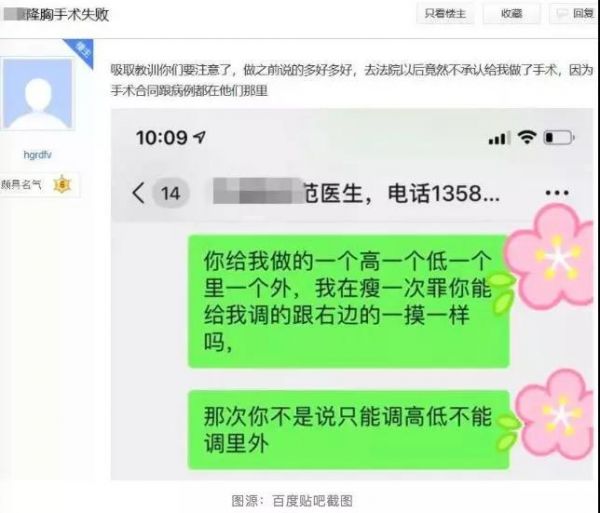Click the 回复 reply button
This screenshot has width=600, height=513.
[x=575, y=14]
